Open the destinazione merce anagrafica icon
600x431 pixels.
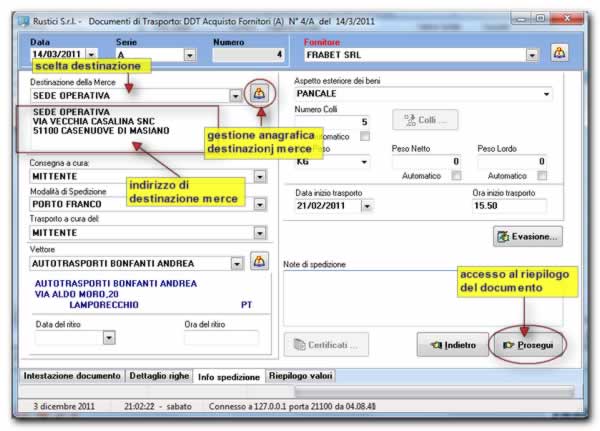(259, 95)
